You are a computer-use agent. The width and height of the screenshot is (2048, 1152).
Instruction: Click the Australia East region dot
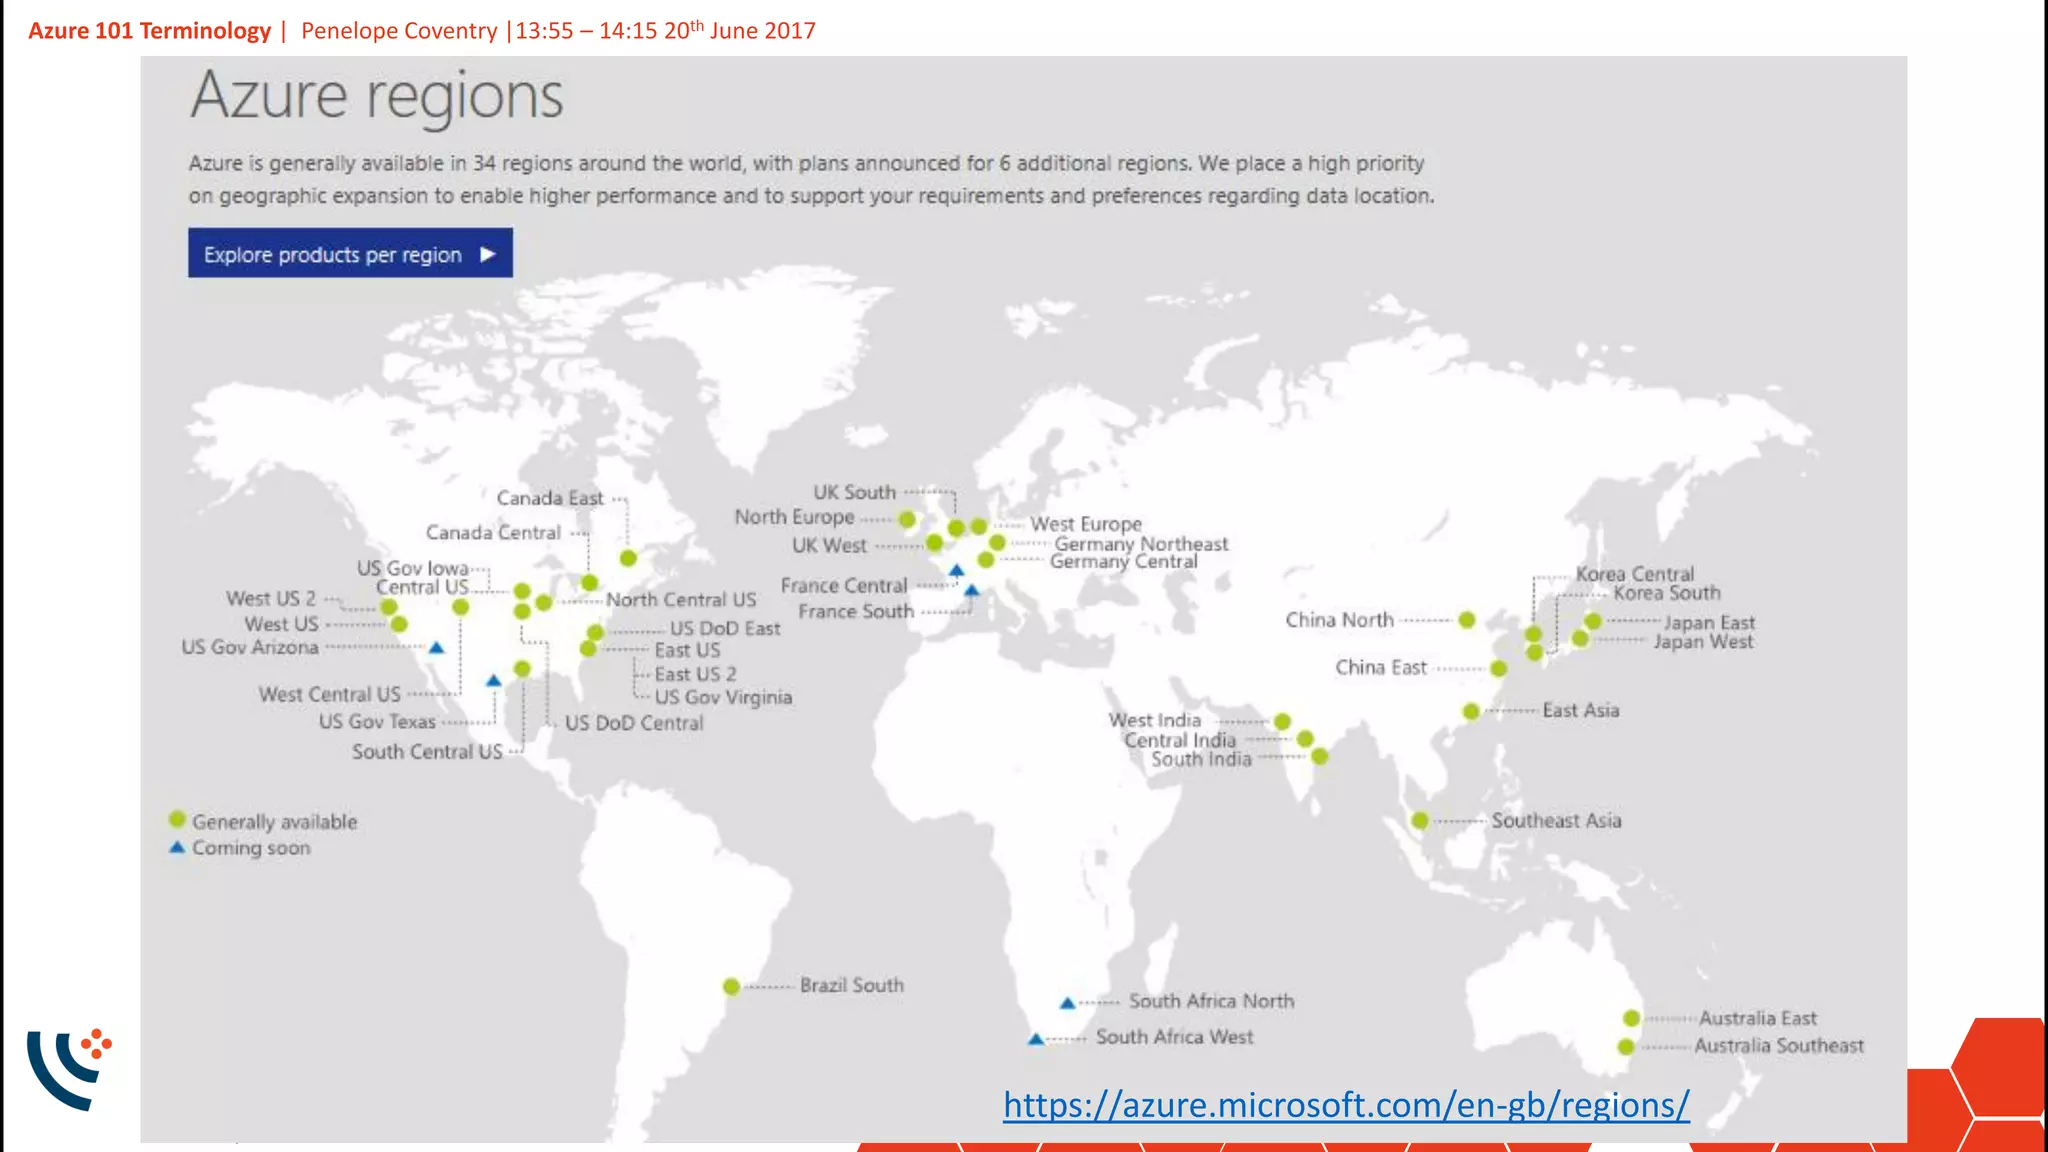pyautogui.click(x=1632, y=1018)
